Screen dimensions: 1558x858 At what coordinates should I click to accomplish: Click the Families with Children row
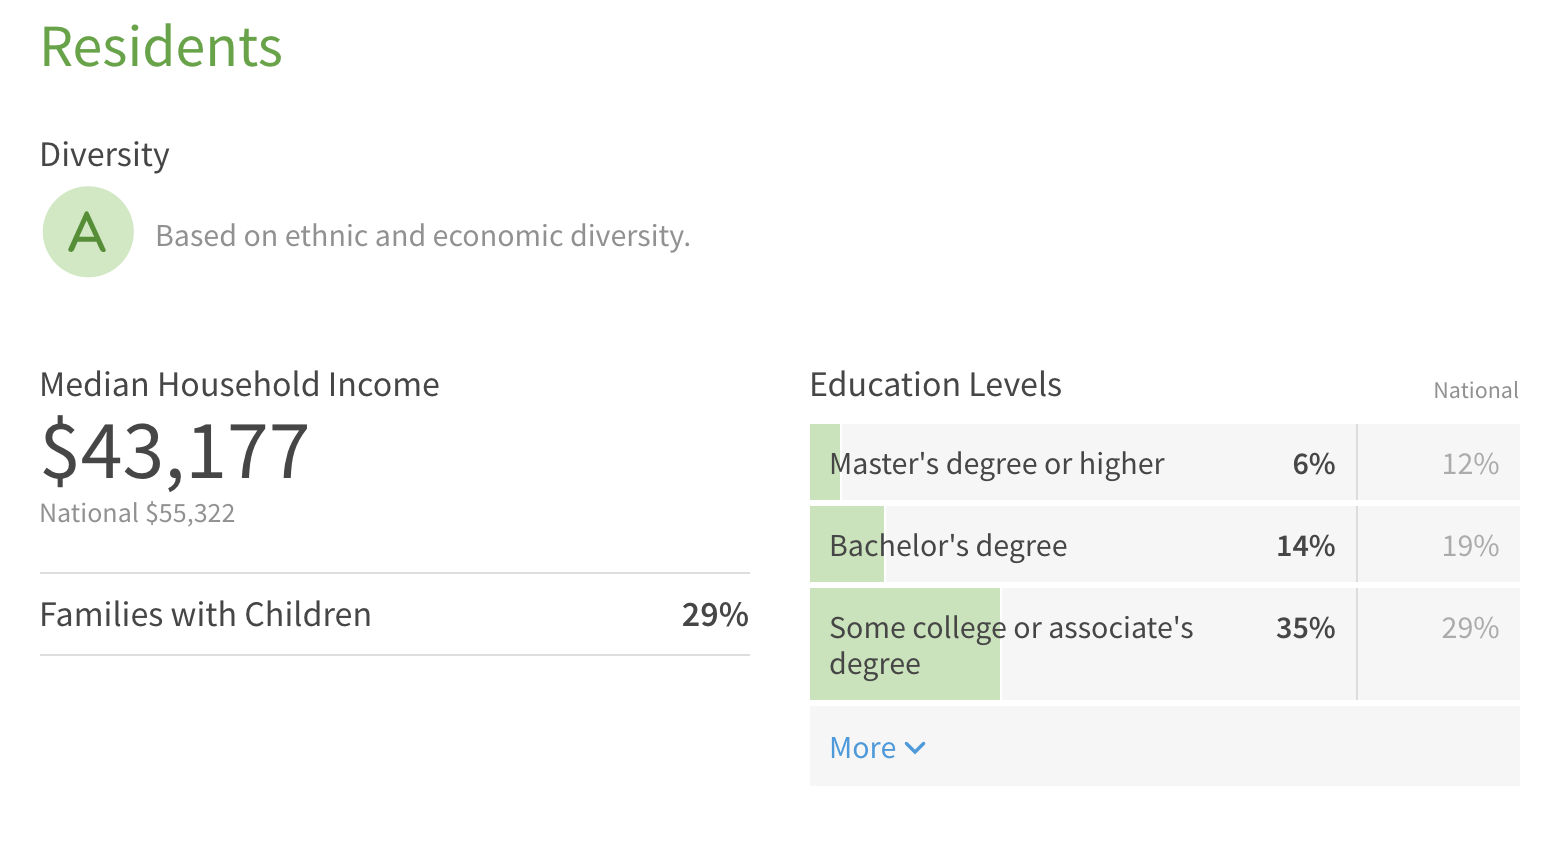pyautogui.click(x=395, y=614)
